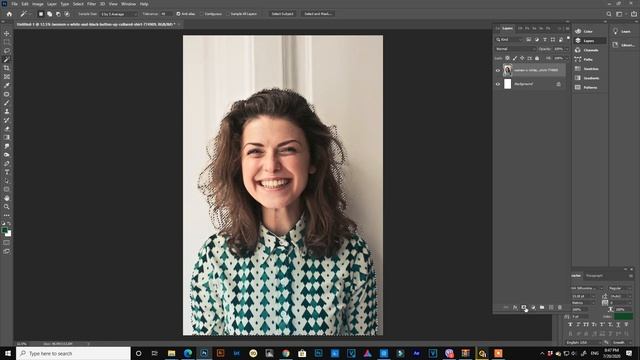This screenshot has width=640, height=360.
Task: Select the Brush tool
Action: [7, 103]
